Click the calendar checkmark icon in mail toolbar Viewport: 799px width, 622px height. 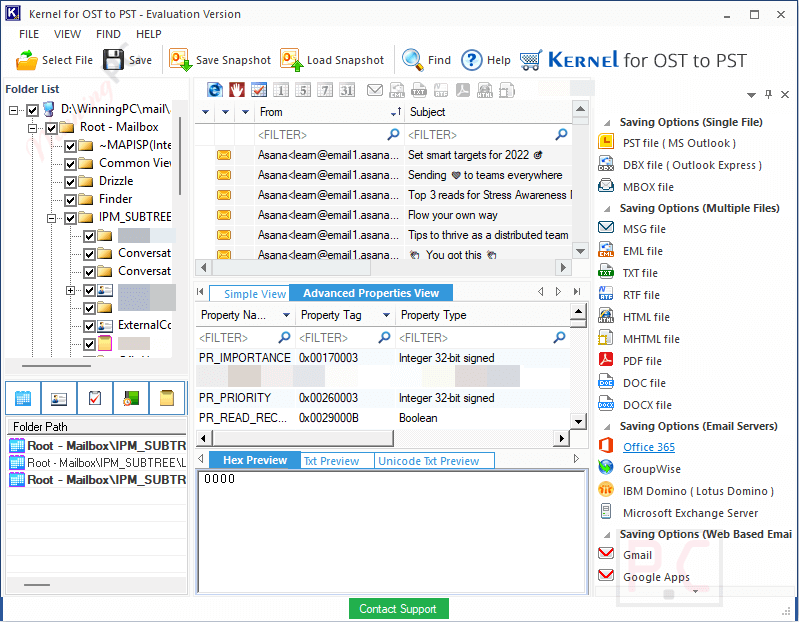click(x=258, y=90)
